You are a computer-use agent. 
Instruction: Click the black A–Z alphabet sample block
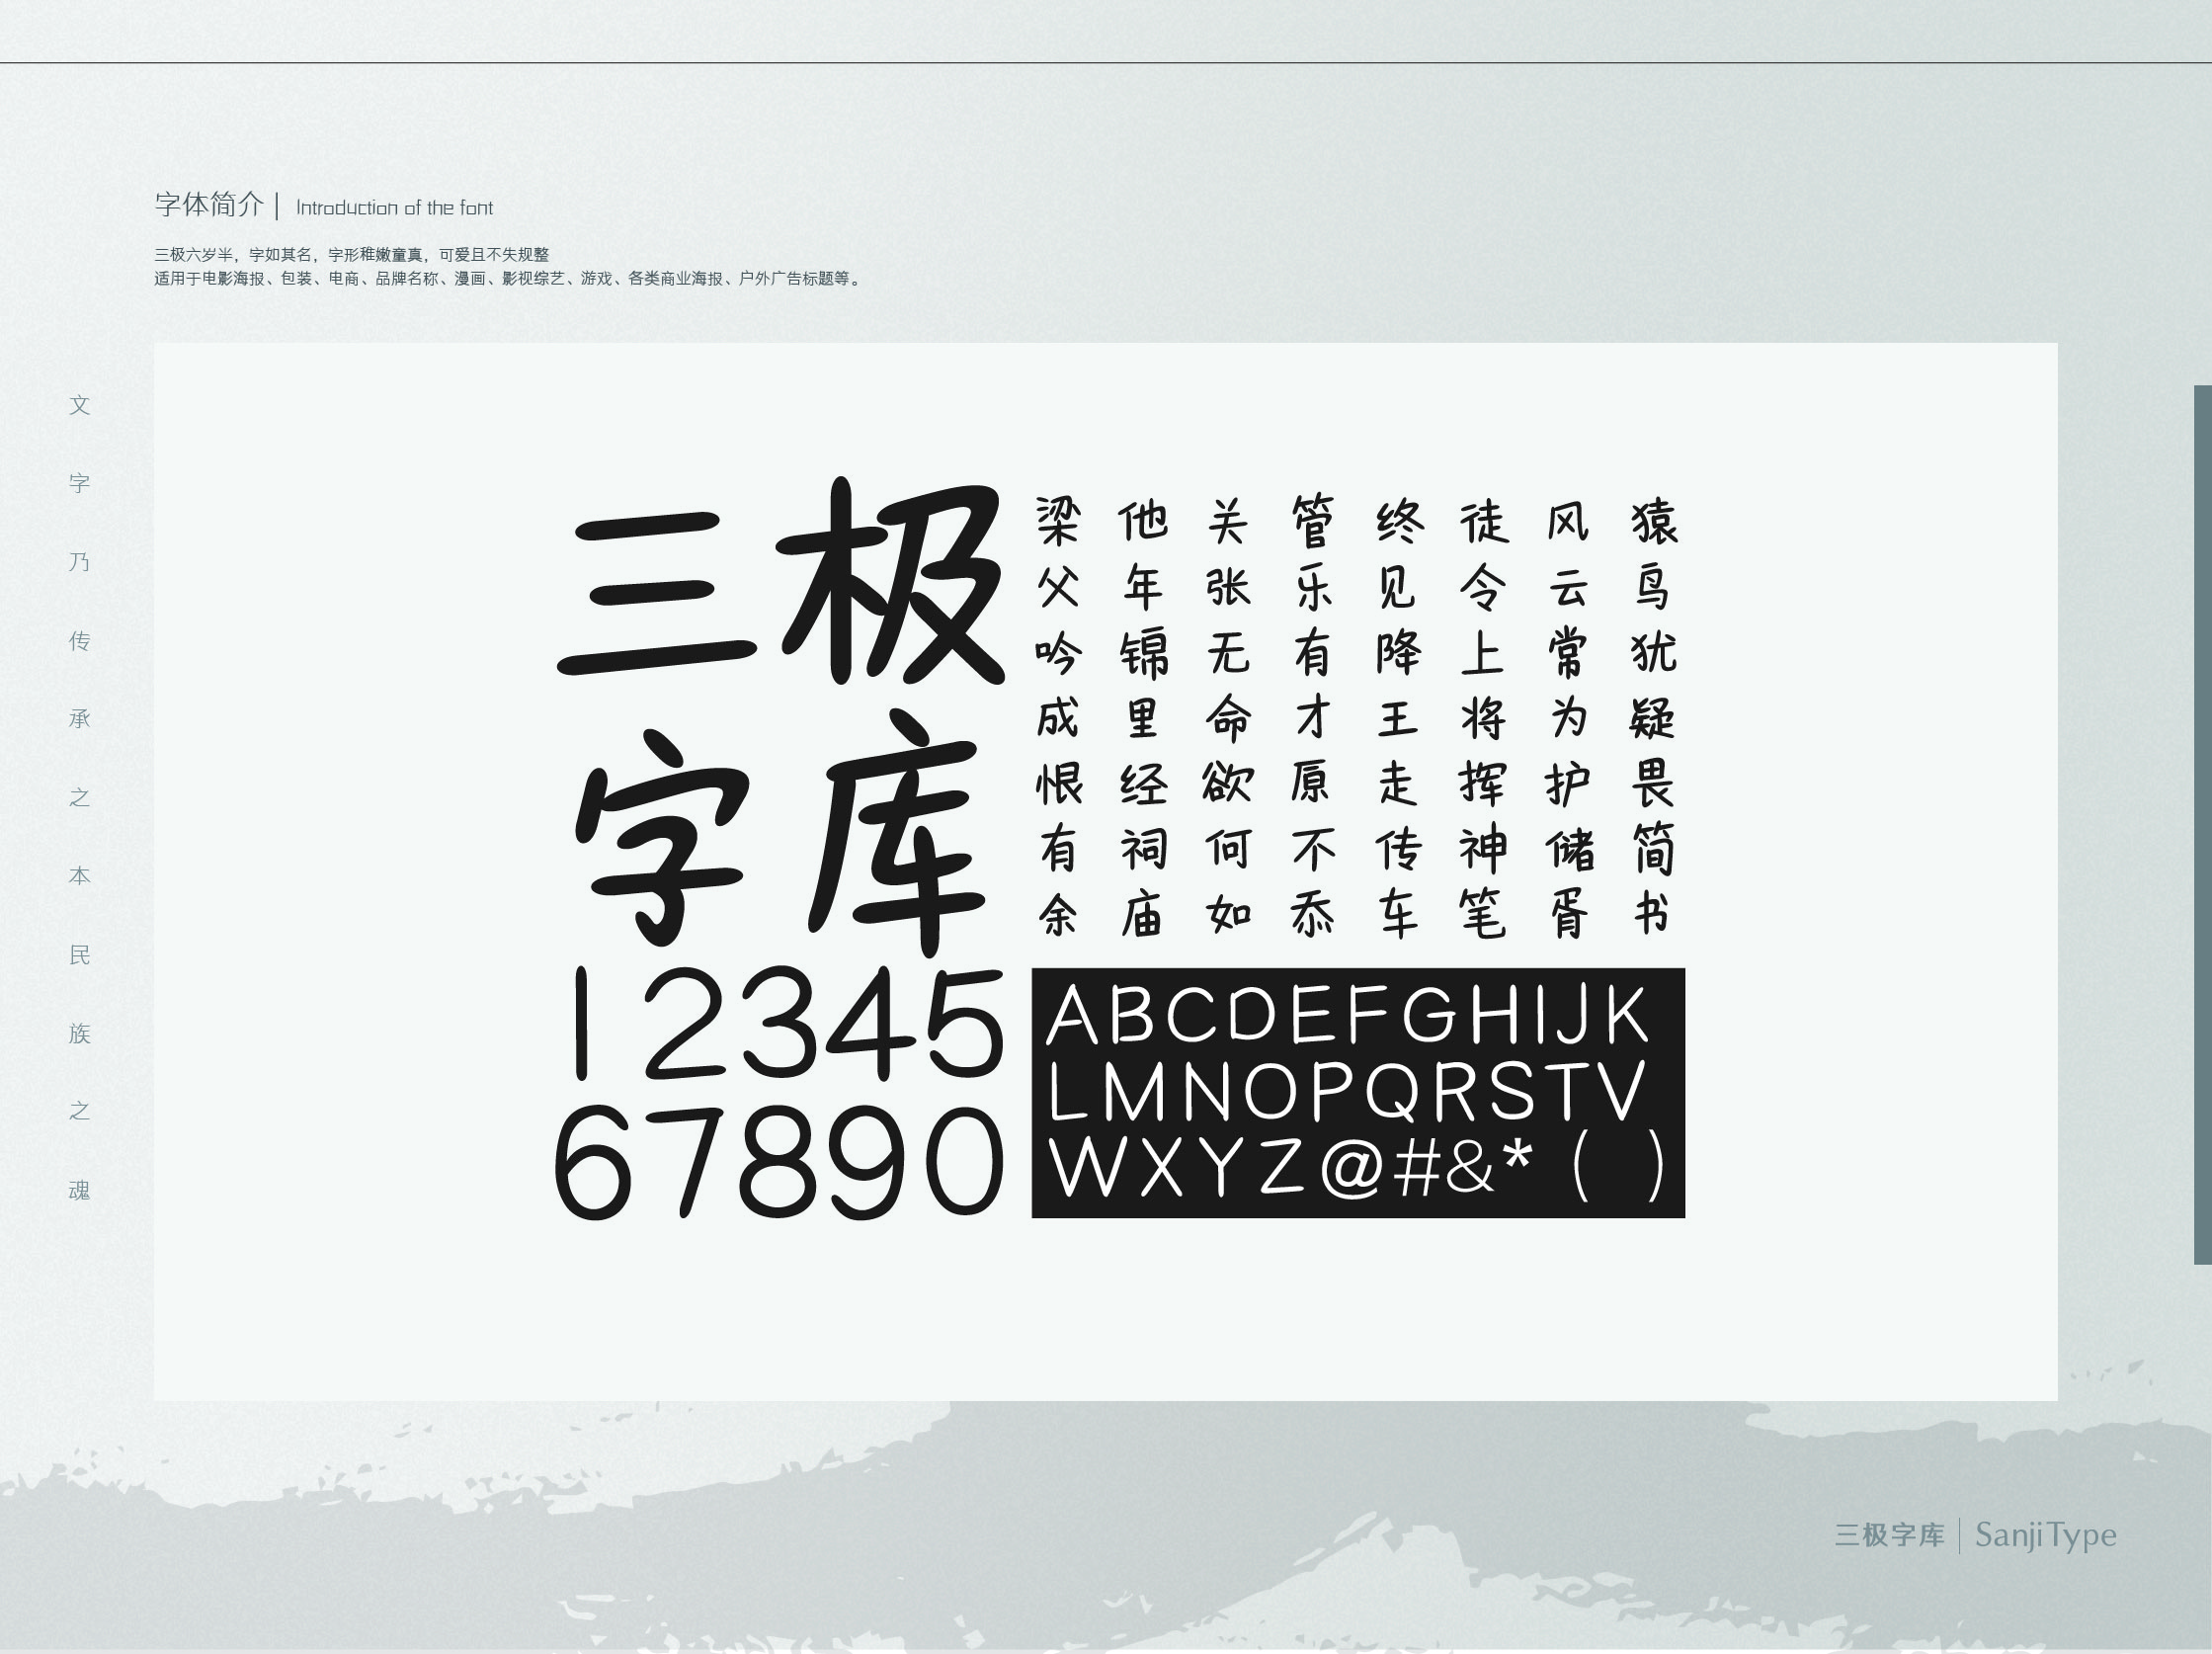pos(1357,1092)
